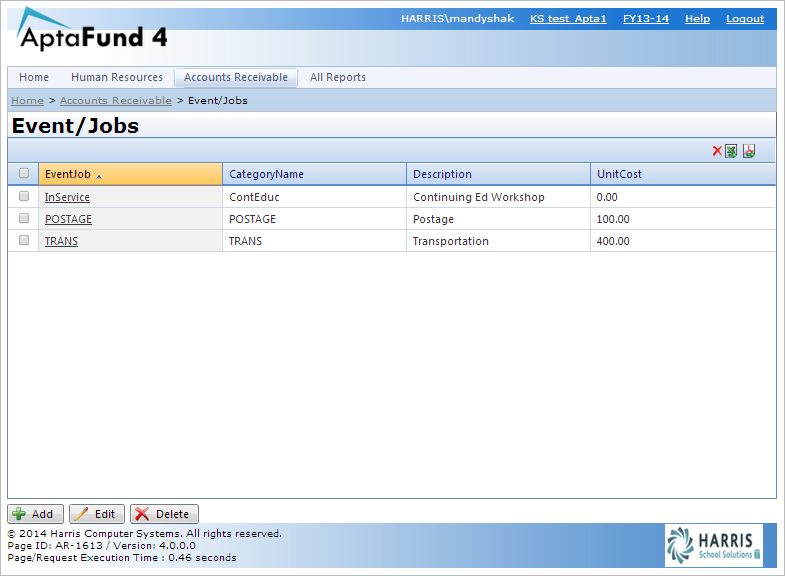Export the grid to PDF

(749, 151)
